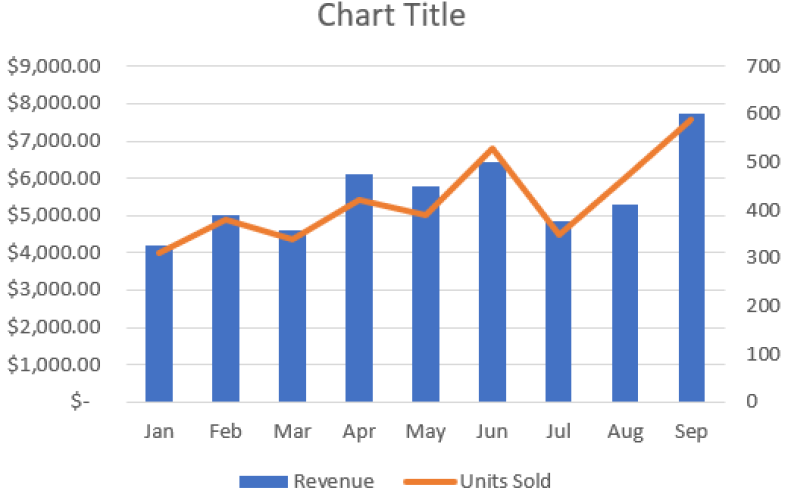Screen dimensions: 788x494
Task: Select the blue Revenue legend swatch
Action: 263,481
